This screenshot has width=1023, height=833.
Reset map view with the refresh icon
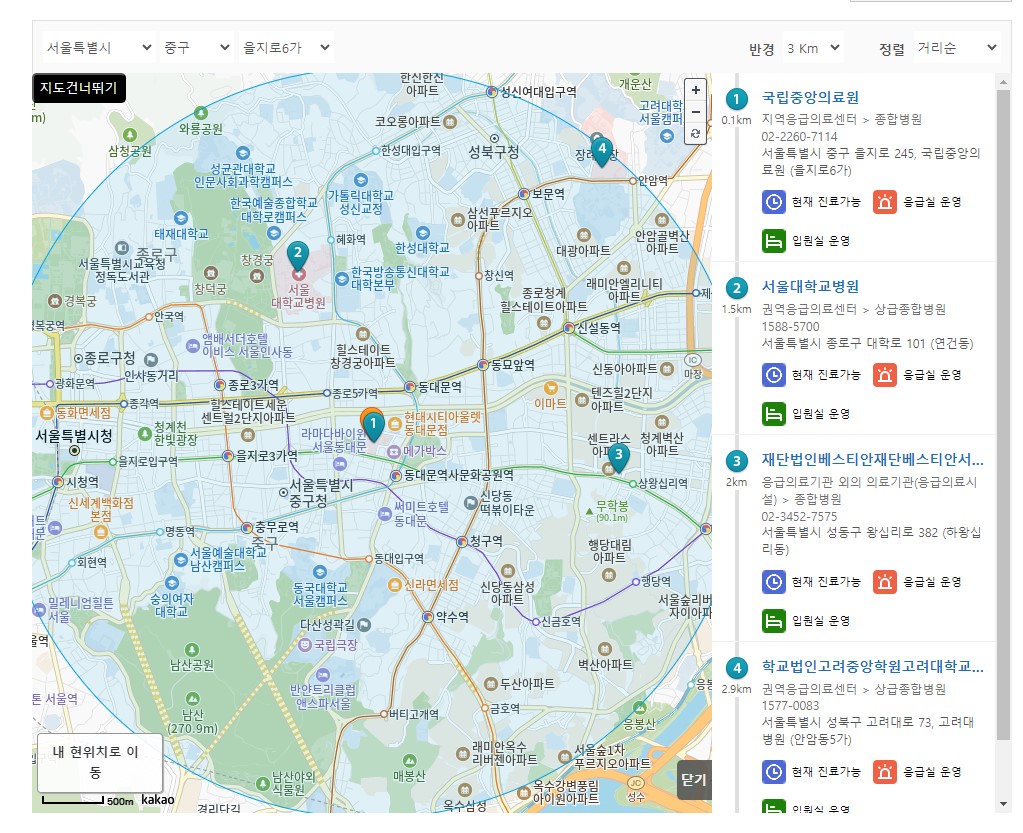[x=695, y=133]
